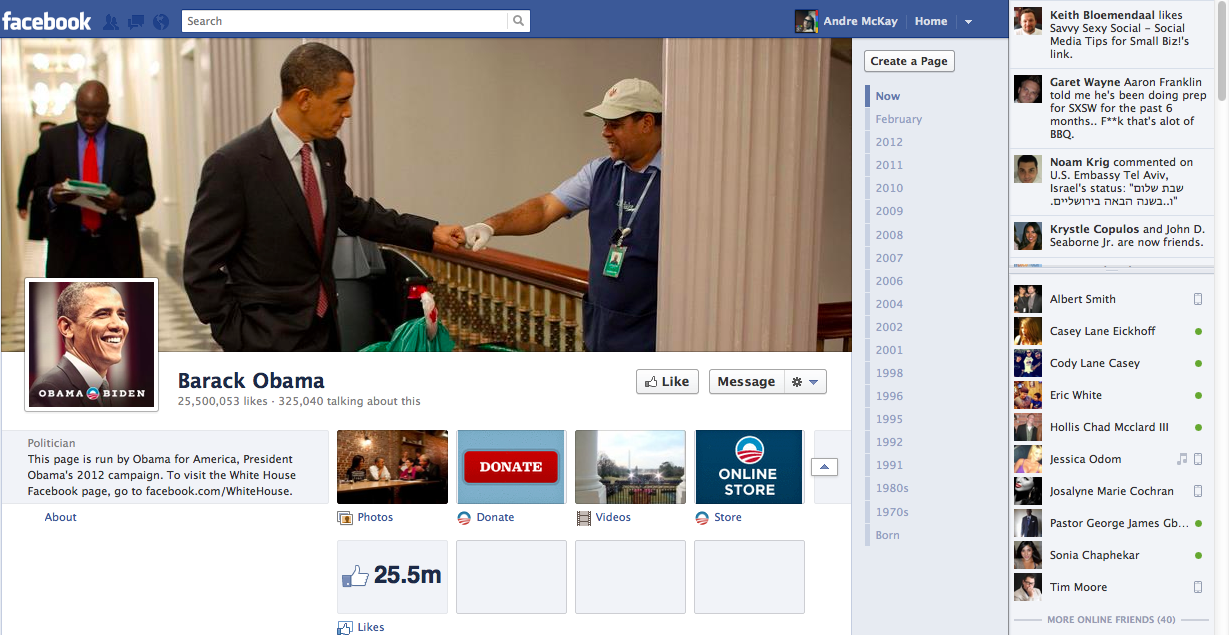Open the About link for Barack Obama
Viewport: 1229px width, 635px height.
60,517
